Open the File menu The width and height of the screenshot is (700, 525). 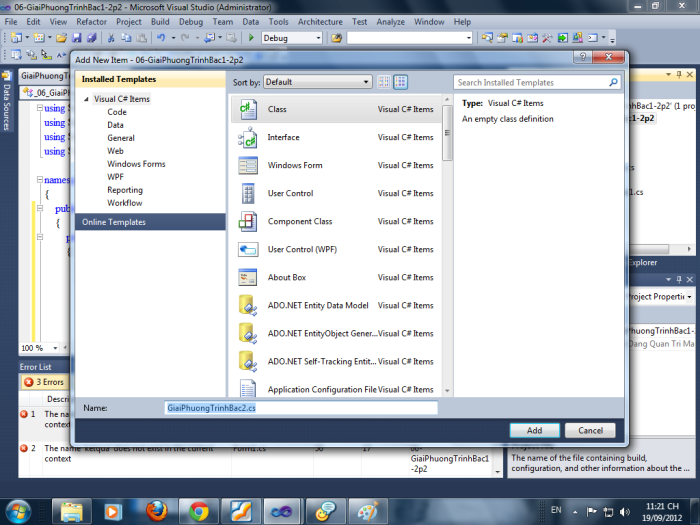pyautogui.click(x=11, y=21)
